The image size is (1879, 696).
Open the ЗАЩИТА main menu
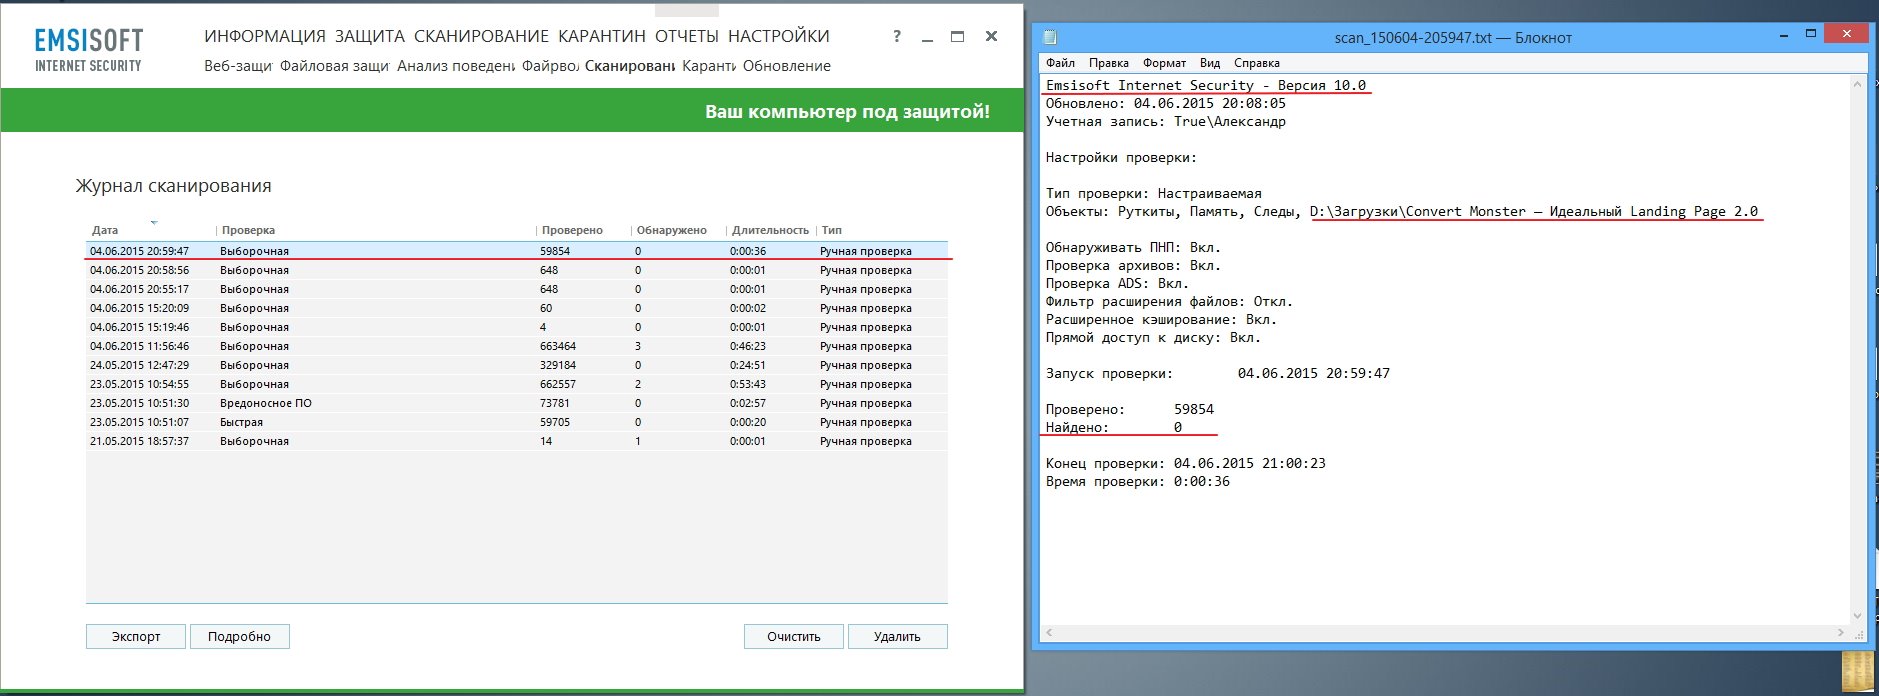tap(370, 36)
